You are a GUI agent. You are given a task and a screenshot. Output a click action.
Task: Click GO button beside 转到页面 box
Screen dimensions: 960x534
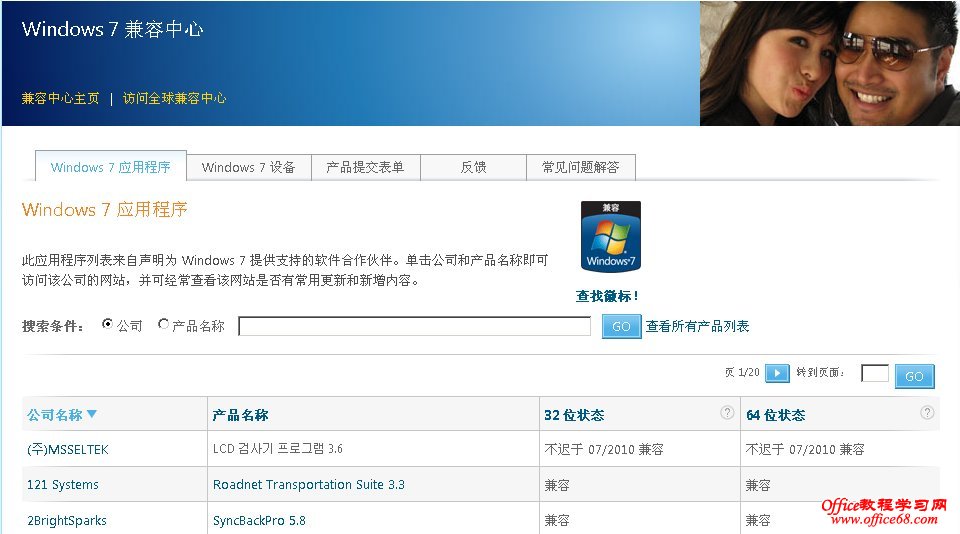(x=915, y=376)
